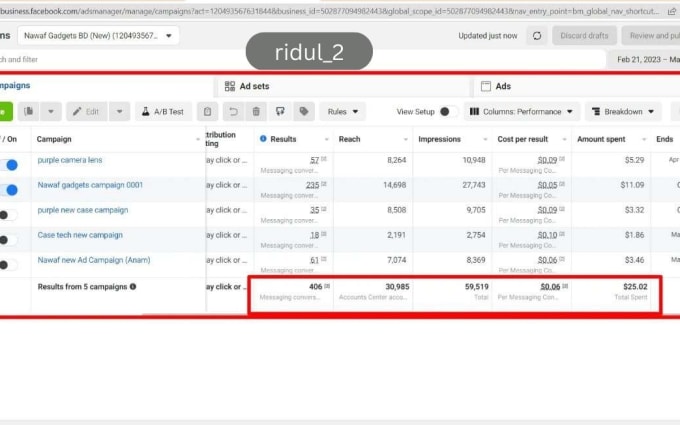Enable Case tech new campaign toggle
Image resolution: width=680 pixels, height=425 pixels.
(7, 240)
